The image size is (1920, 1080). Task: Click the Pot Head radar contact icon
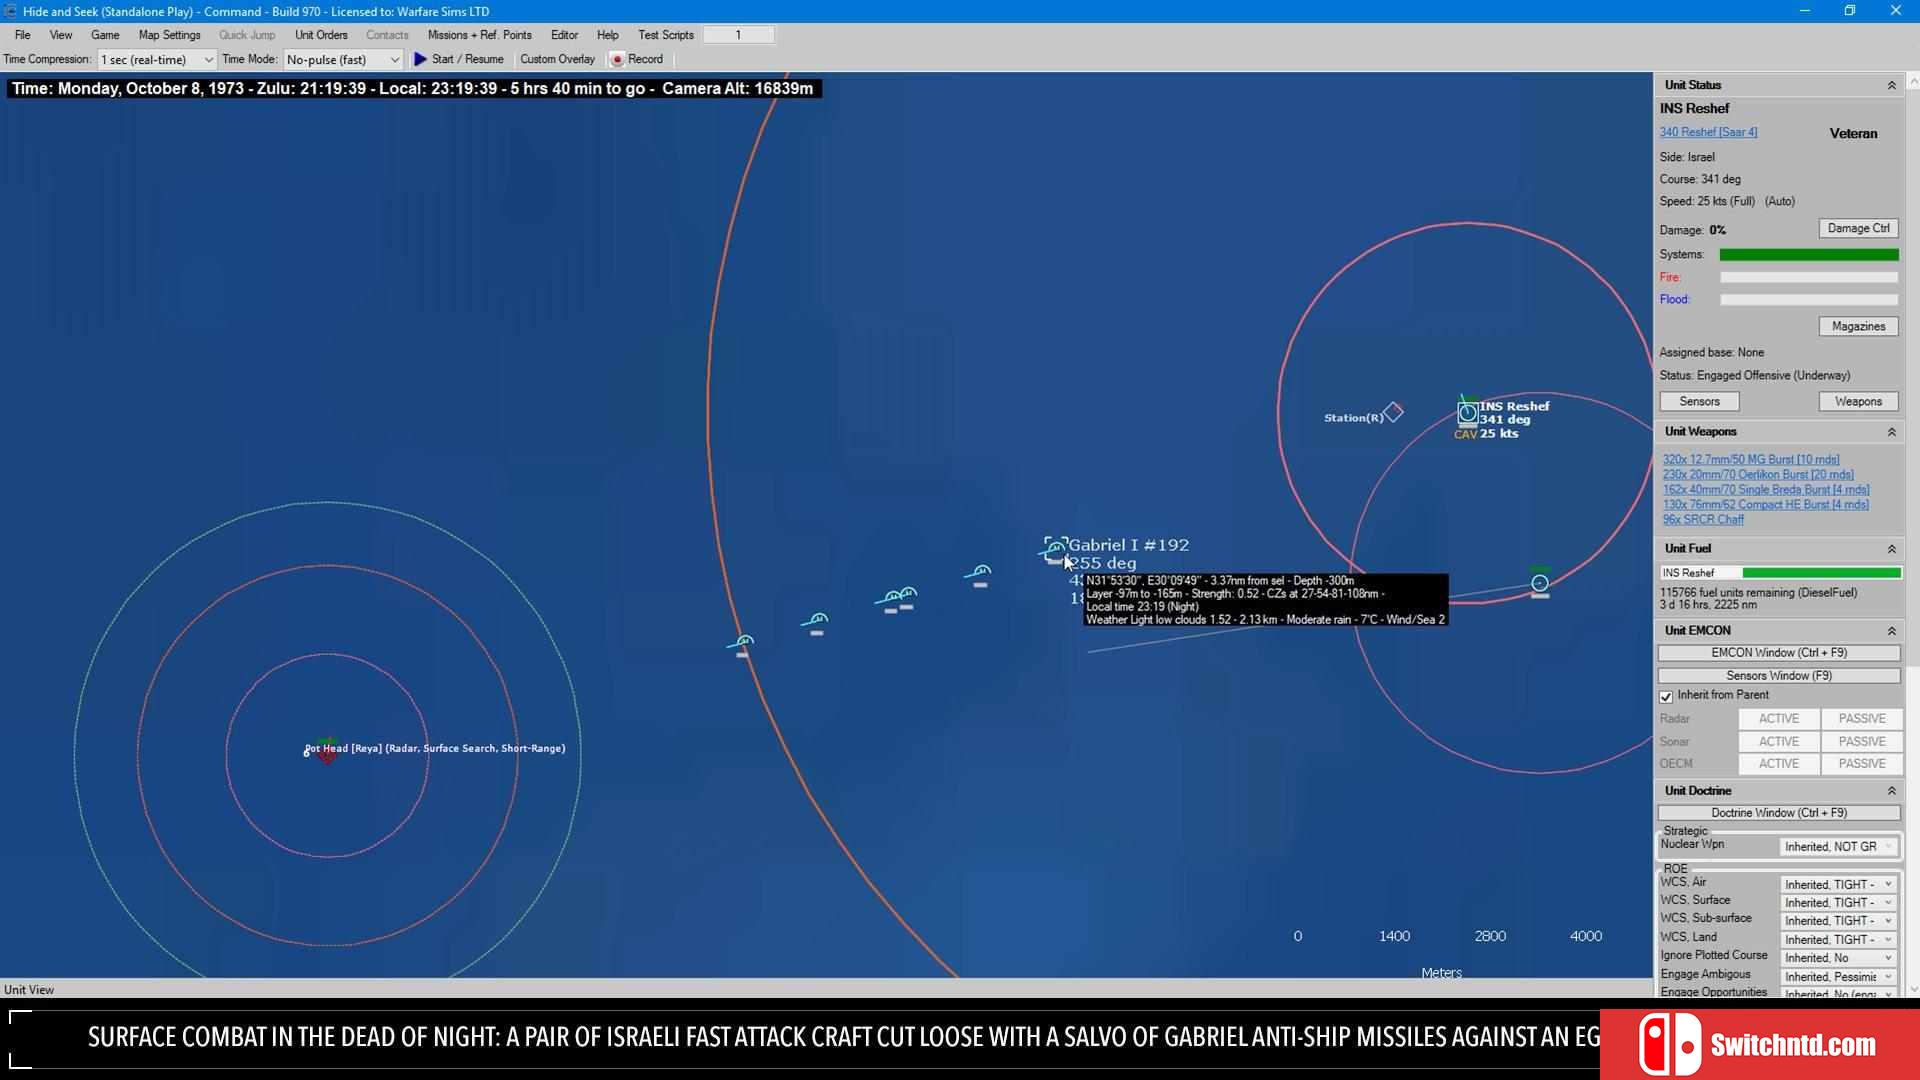pos(327,751)
